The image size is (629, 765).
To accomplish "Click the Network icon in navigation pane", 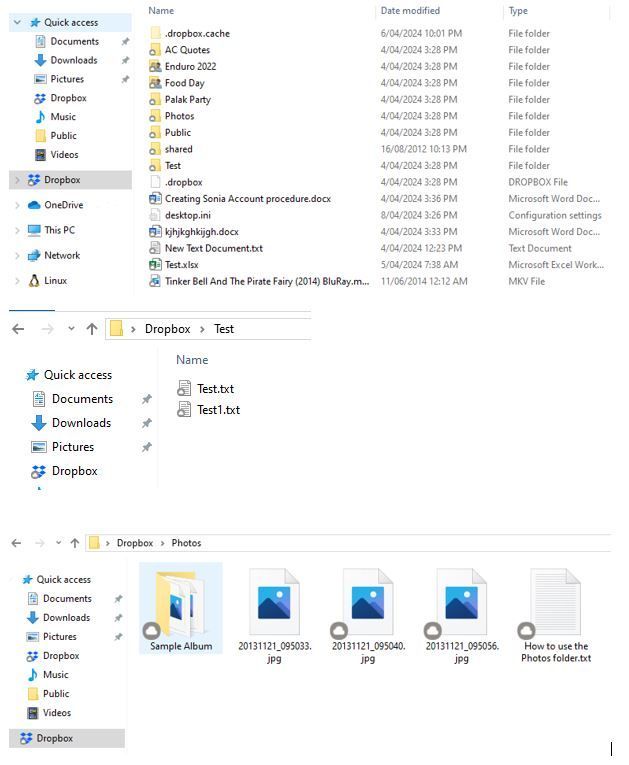I will 34,255.
